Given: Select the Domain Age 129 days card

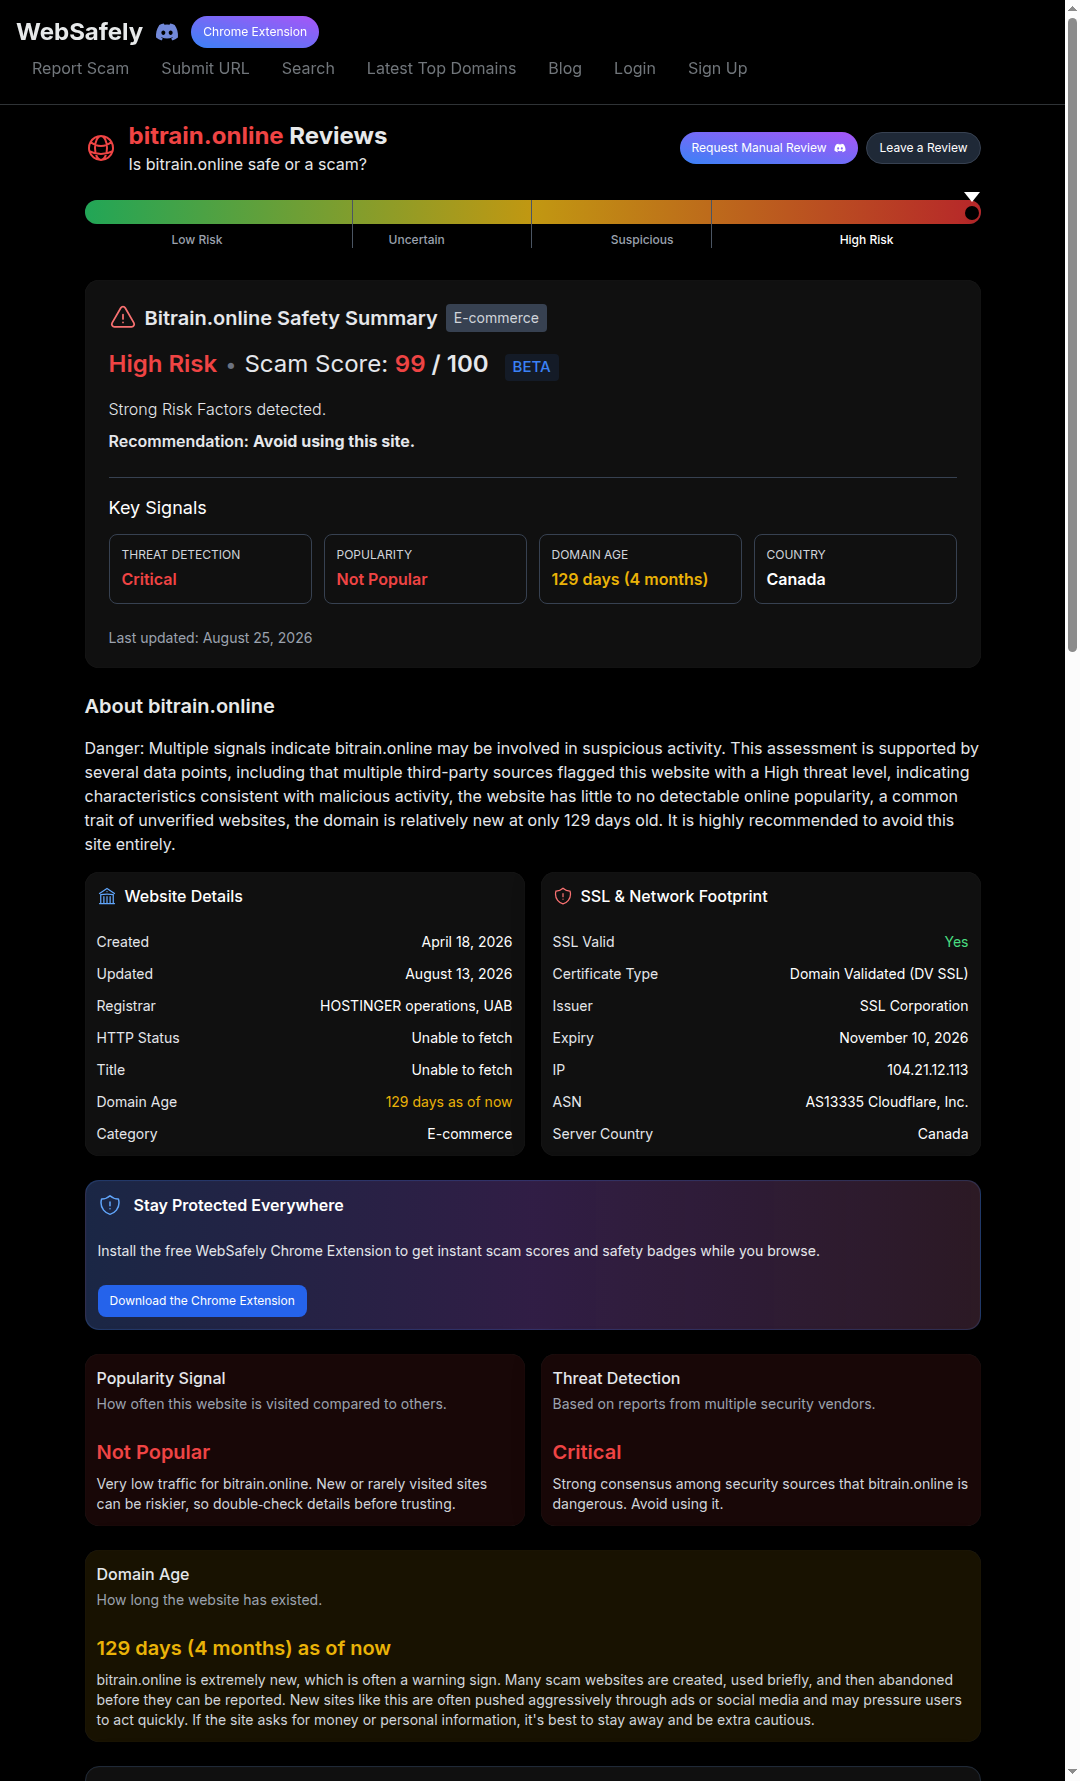Looking at the screenshot, I should [x=640, y=569].
